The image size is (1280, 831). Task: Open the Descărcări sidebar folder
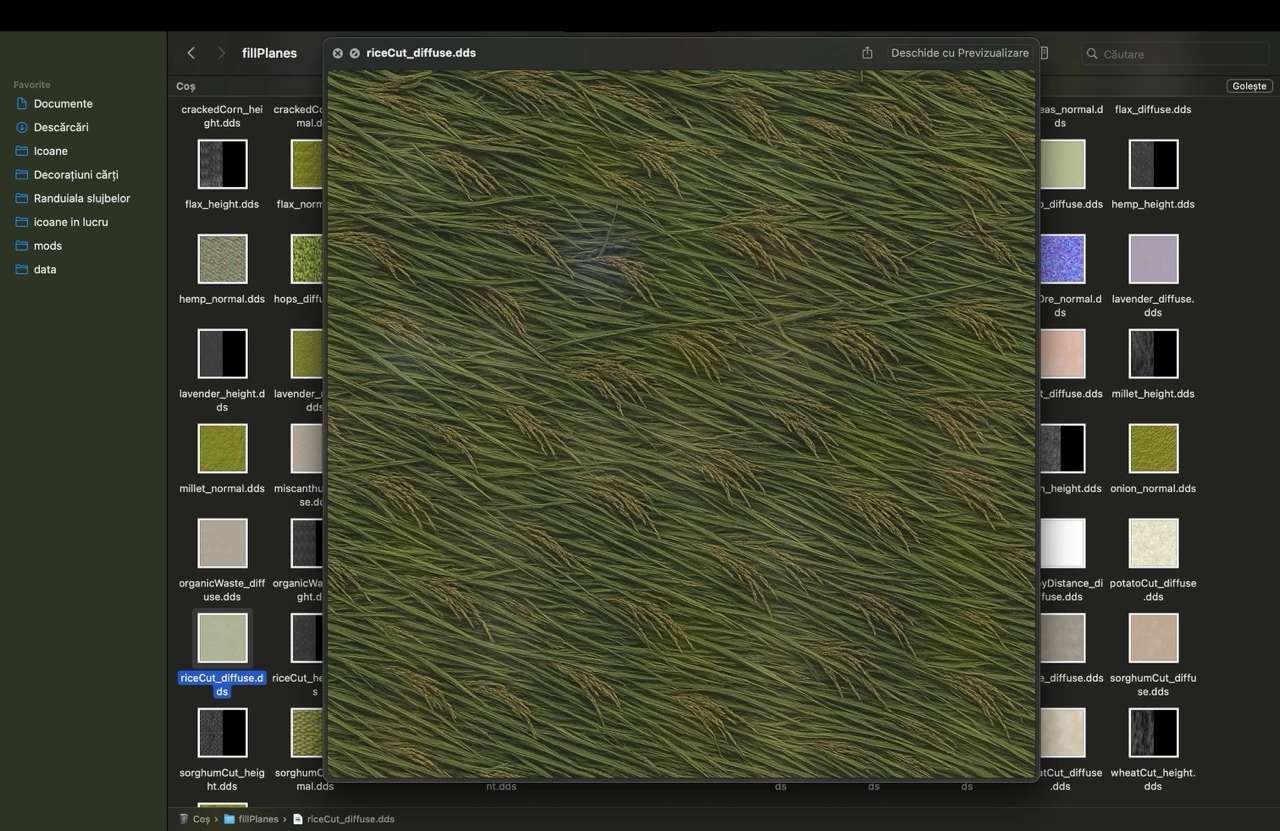[61, 128]
